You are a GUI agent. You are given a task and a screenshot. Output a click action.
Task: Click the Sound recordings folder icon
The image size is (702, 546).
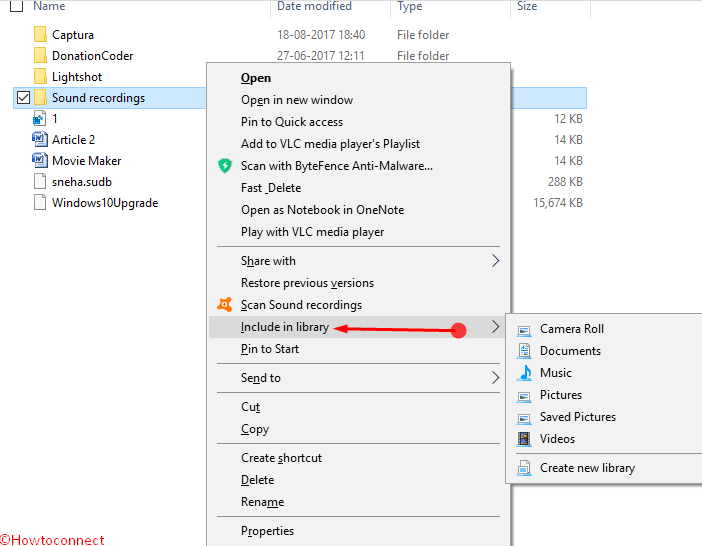click(x=40, y=98)
